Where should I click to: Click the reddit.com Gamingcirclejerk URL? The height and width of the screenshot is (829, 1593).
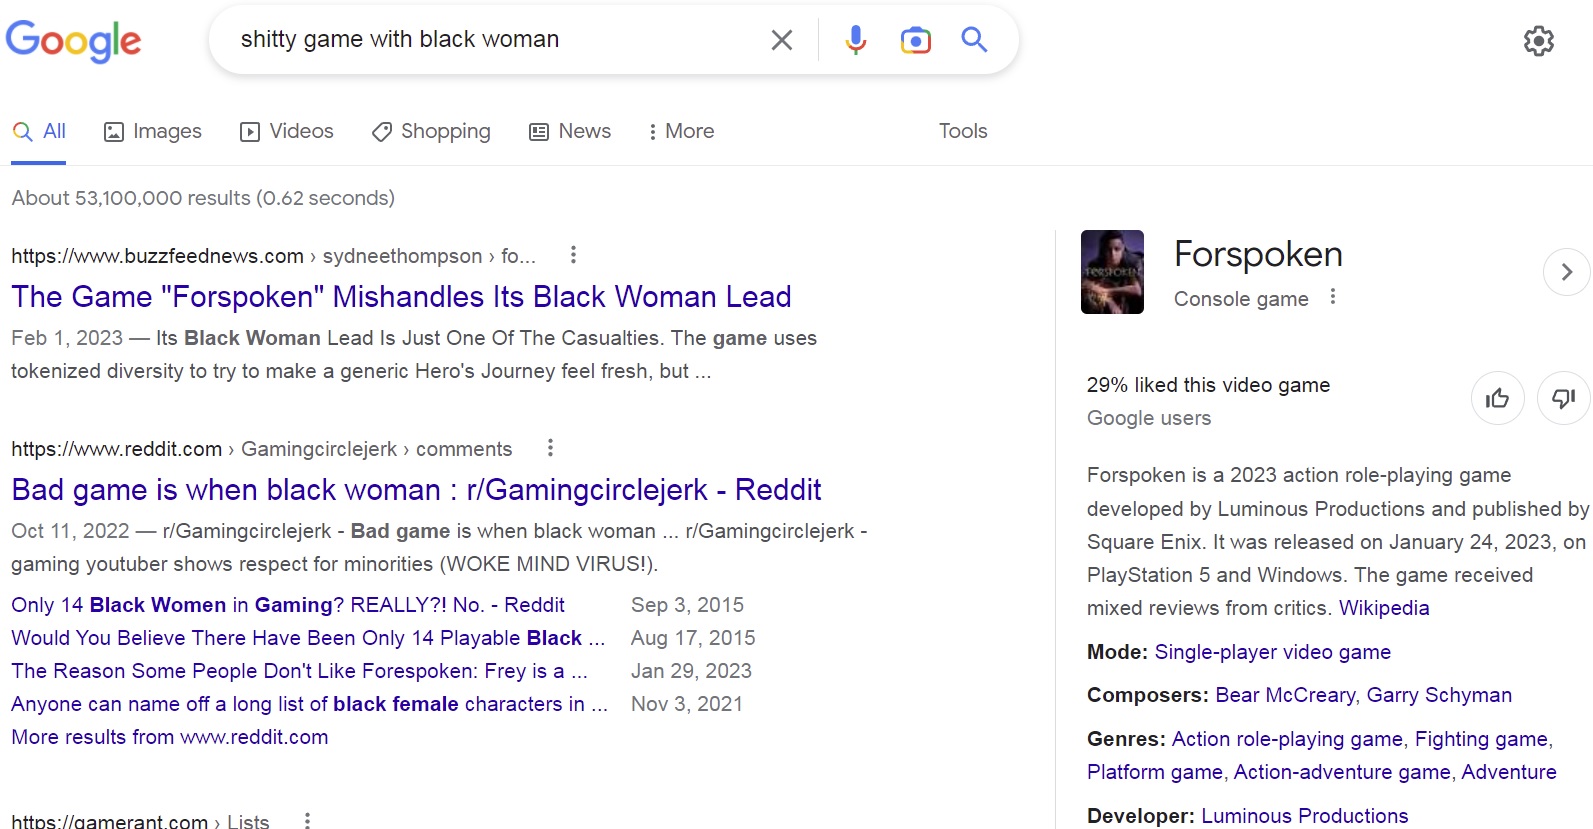pyautogui.click(x=261, y=449)
